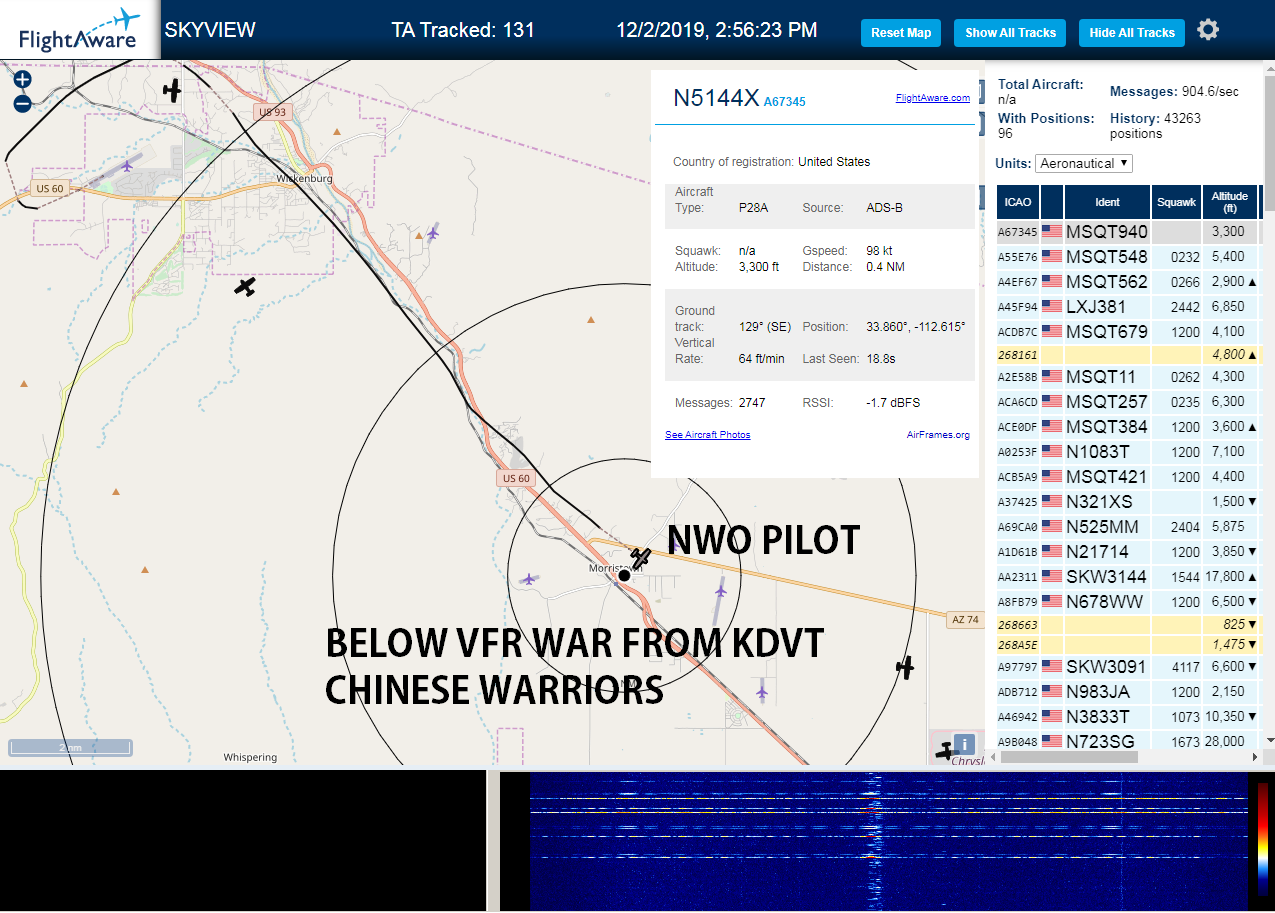Select the MSQT384 row
The width and height of the screenshot is (1275, 913).
[x=1128, y=427]
